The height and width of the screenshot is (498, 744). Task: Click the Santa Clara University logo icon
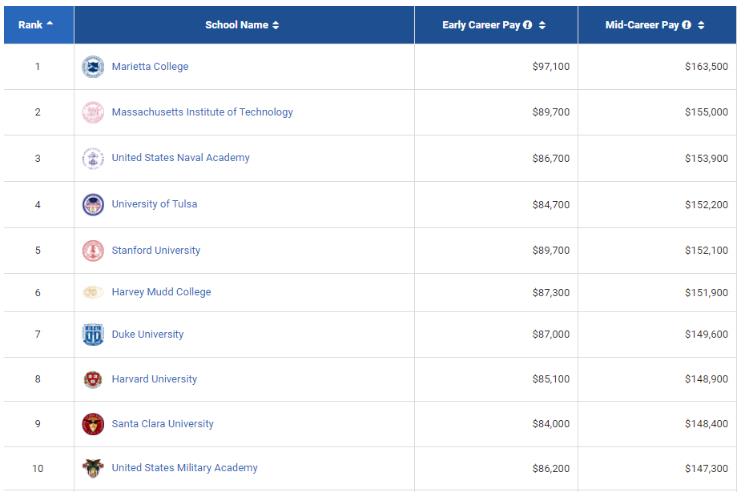pos(93,424)
